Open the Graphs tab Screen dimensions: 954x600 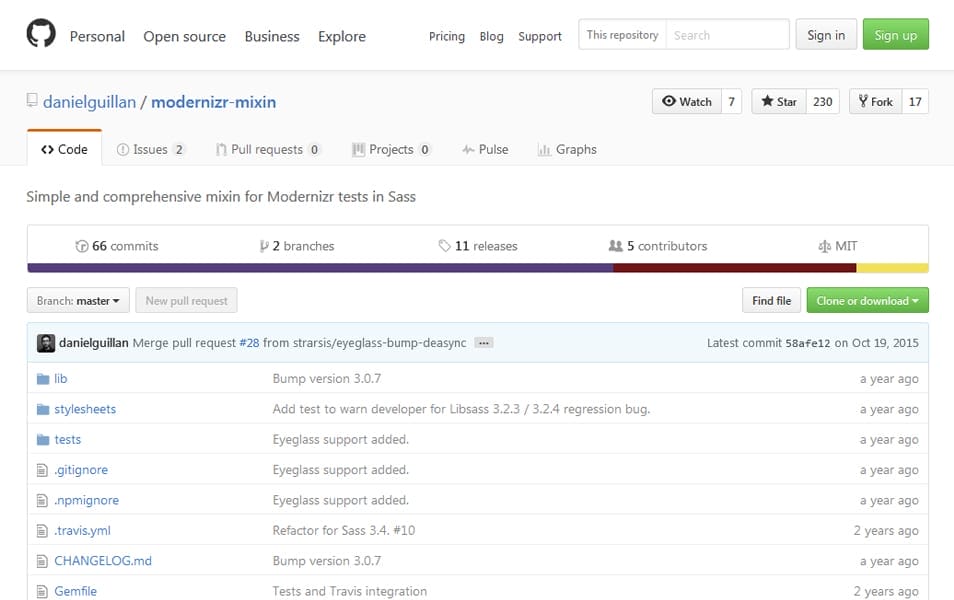(567, 149)
